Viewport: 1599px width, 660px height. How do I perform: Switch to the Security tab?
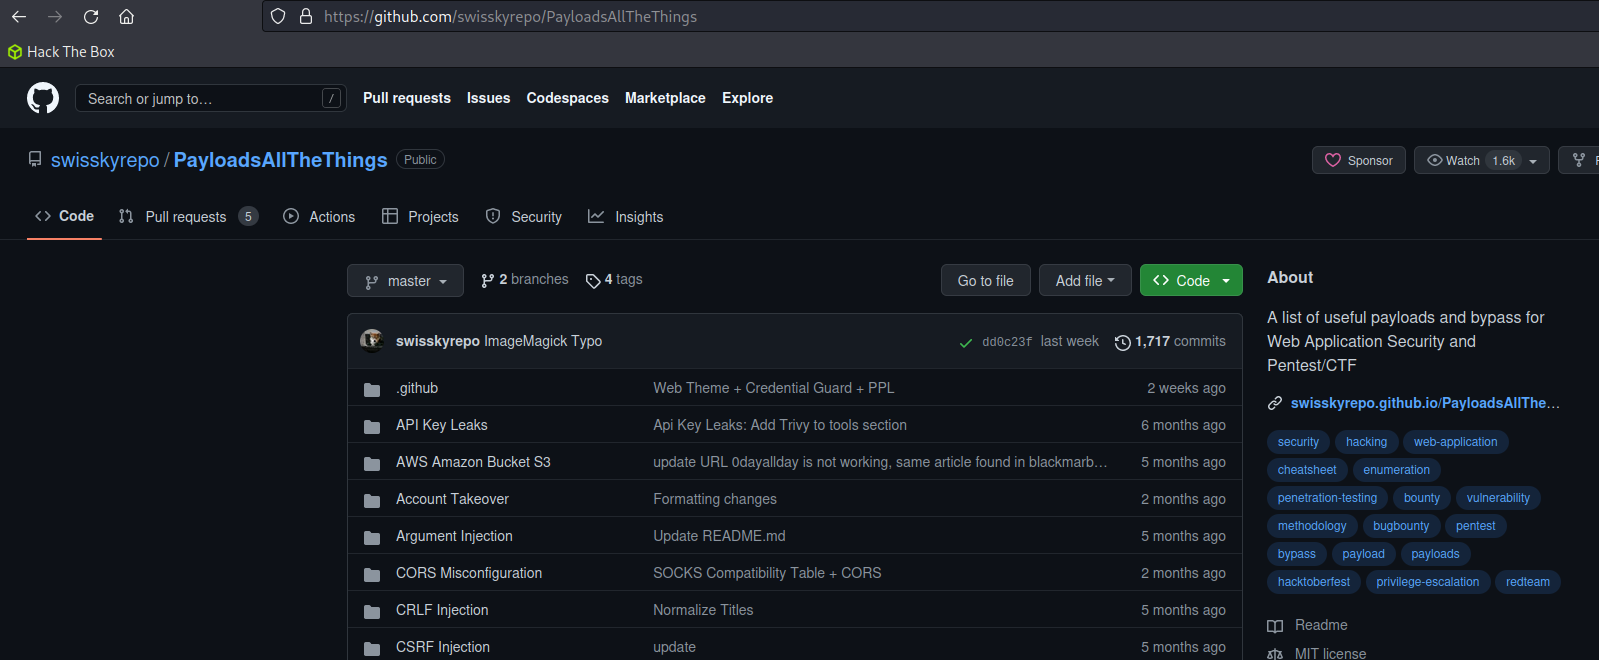point(523,216)
